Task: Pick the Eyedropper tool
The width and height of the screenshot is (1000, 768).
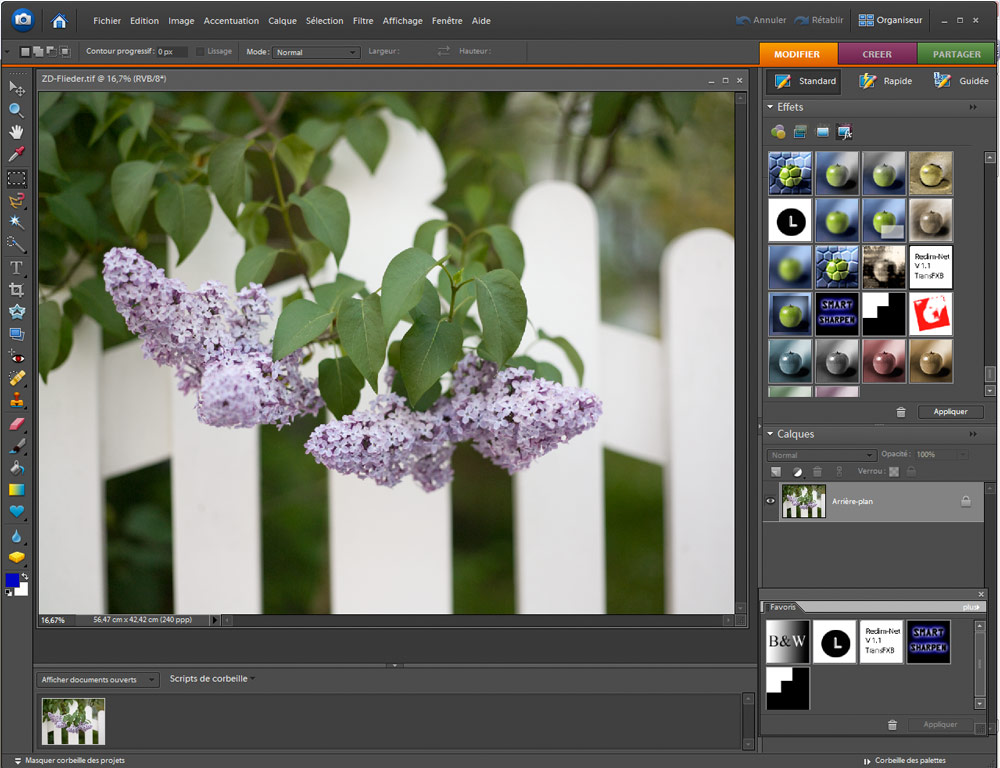Action: click(x=16, y=154)
